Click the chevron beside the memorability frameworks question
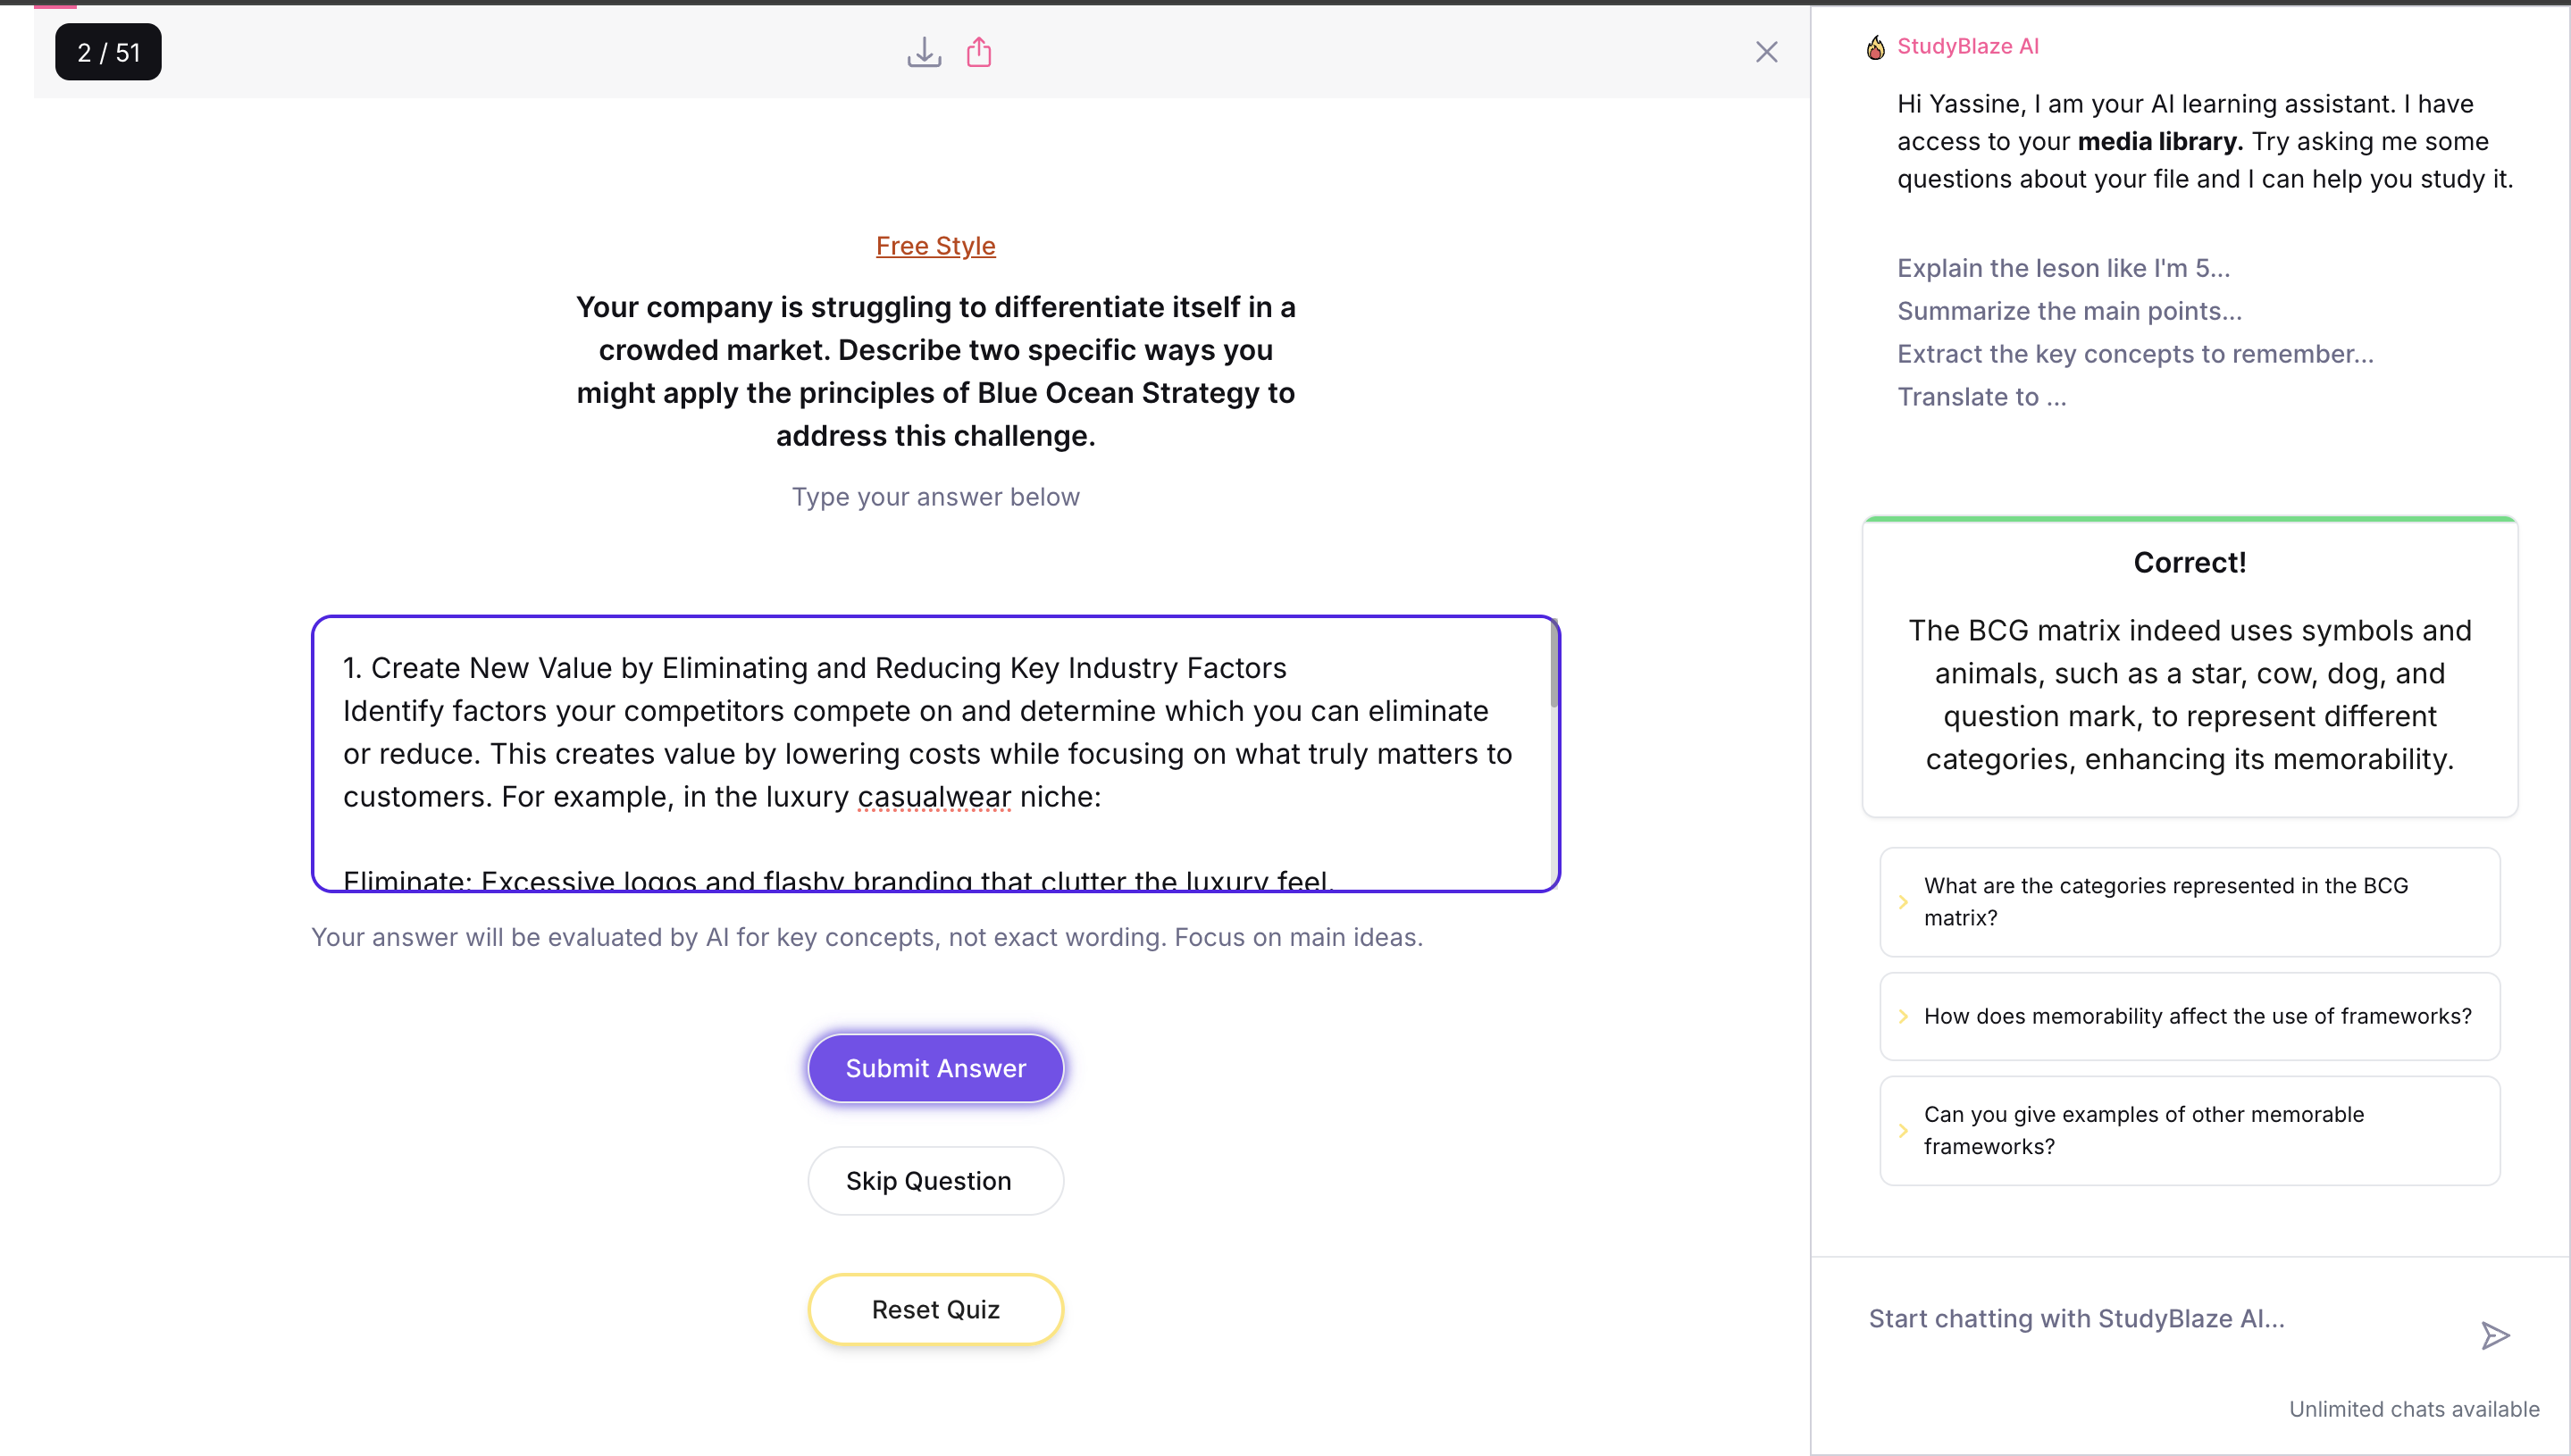This screenshot has width=2571, height=1456. click(x=1903, y=1016)
